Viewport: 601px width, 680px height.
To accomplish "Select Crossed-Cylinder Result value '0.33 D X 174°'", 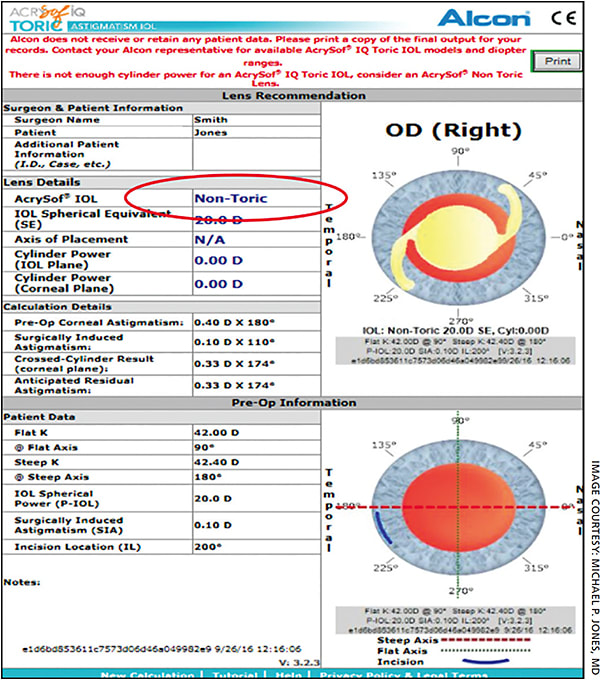I will (235, 364).
